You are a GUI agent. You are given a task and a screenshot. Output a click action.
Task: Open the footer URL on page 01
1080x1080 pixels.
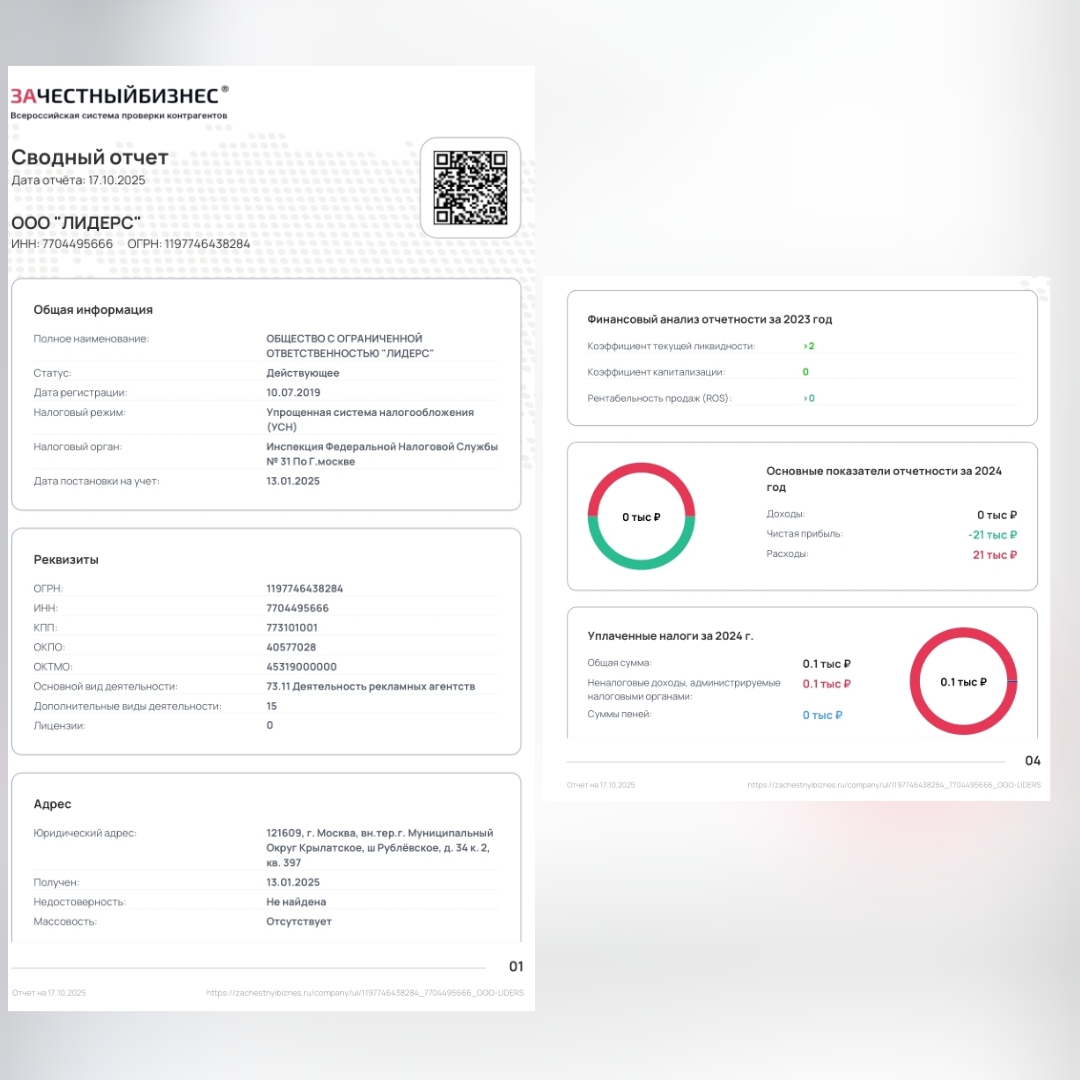[x=364, y=993]
